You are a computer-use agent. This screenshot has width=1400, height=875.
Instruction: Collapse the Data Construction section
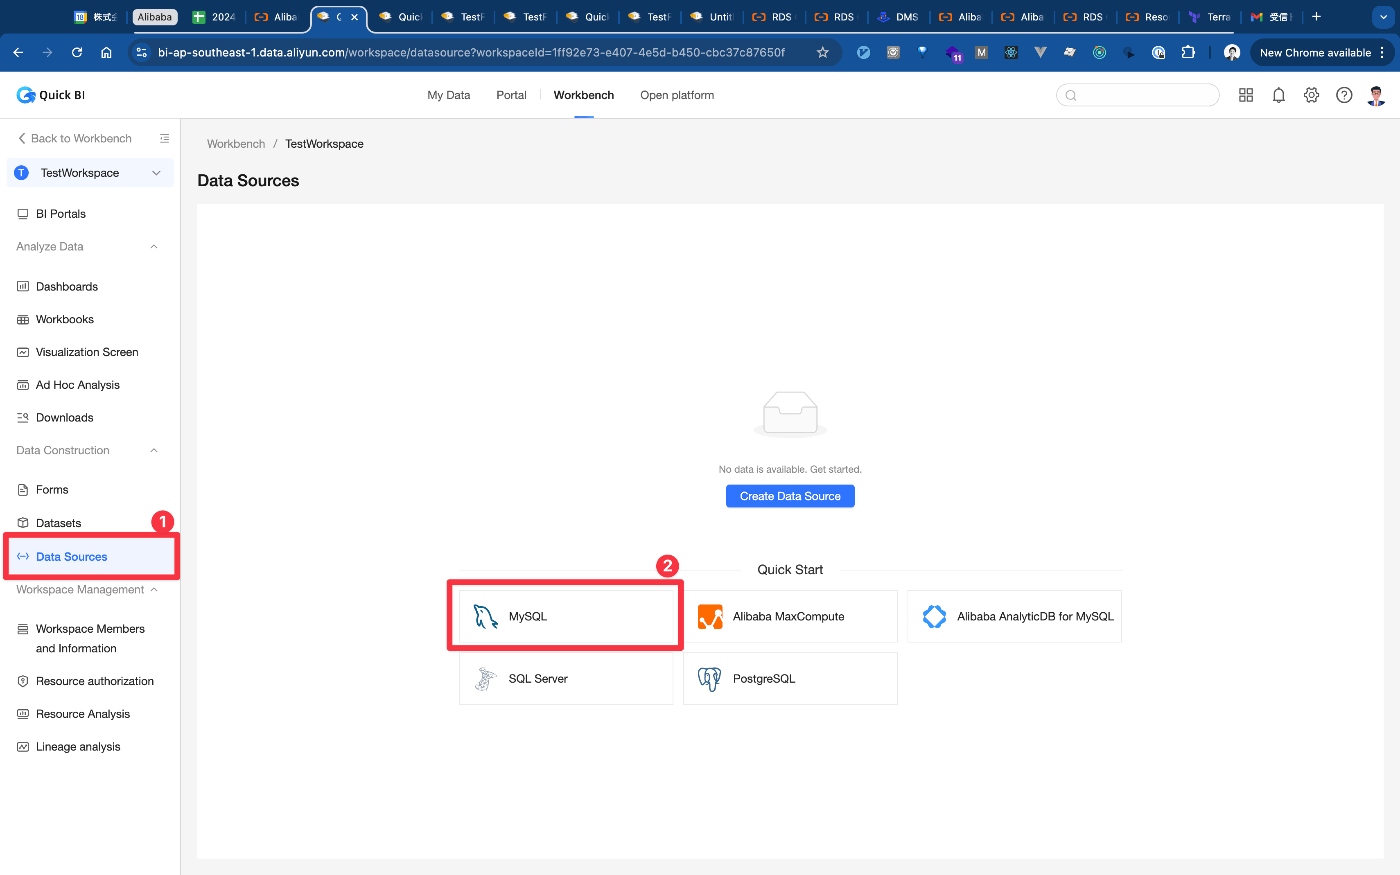pos(154,451)
